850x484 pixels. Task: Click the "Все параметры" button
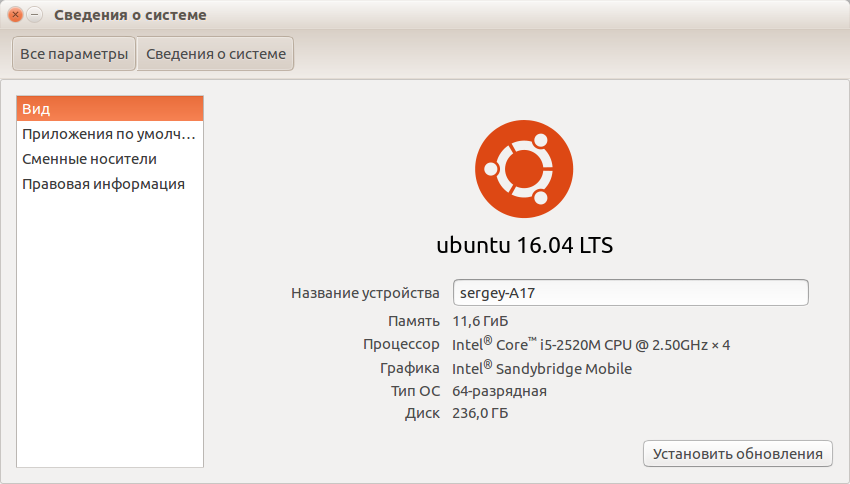point(74,54)
